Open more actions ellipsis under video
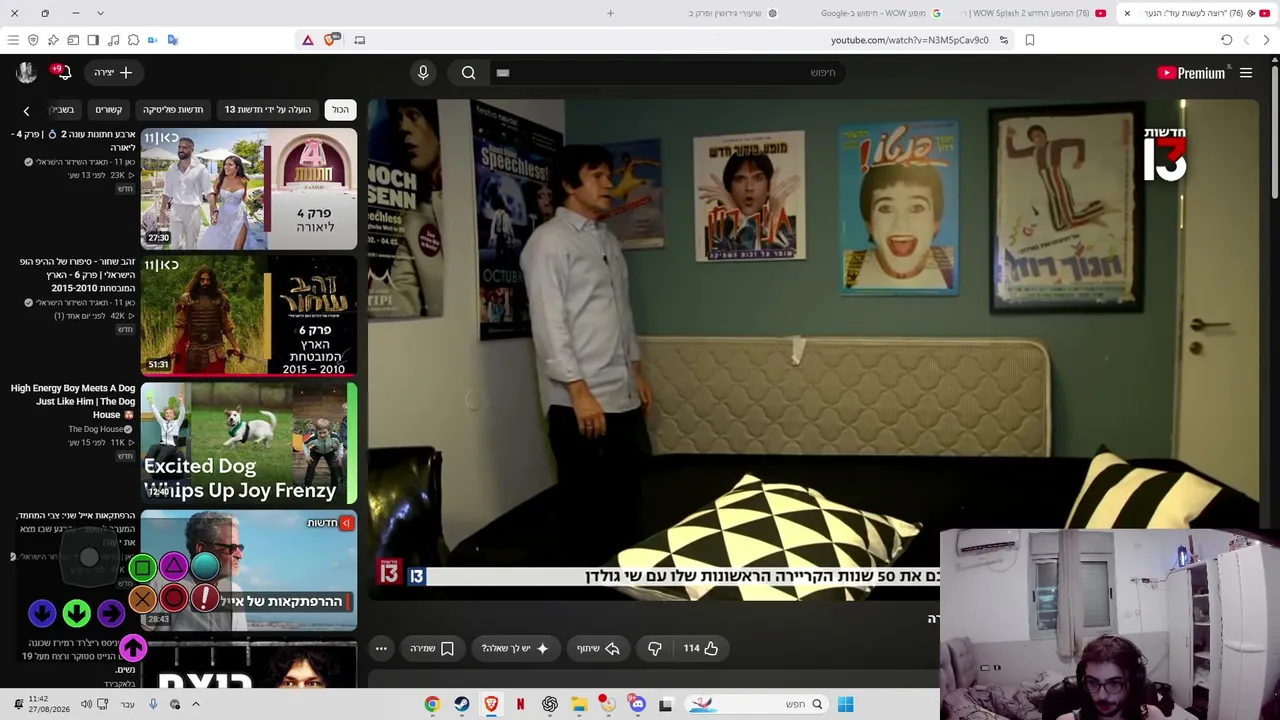 [381, 648]
